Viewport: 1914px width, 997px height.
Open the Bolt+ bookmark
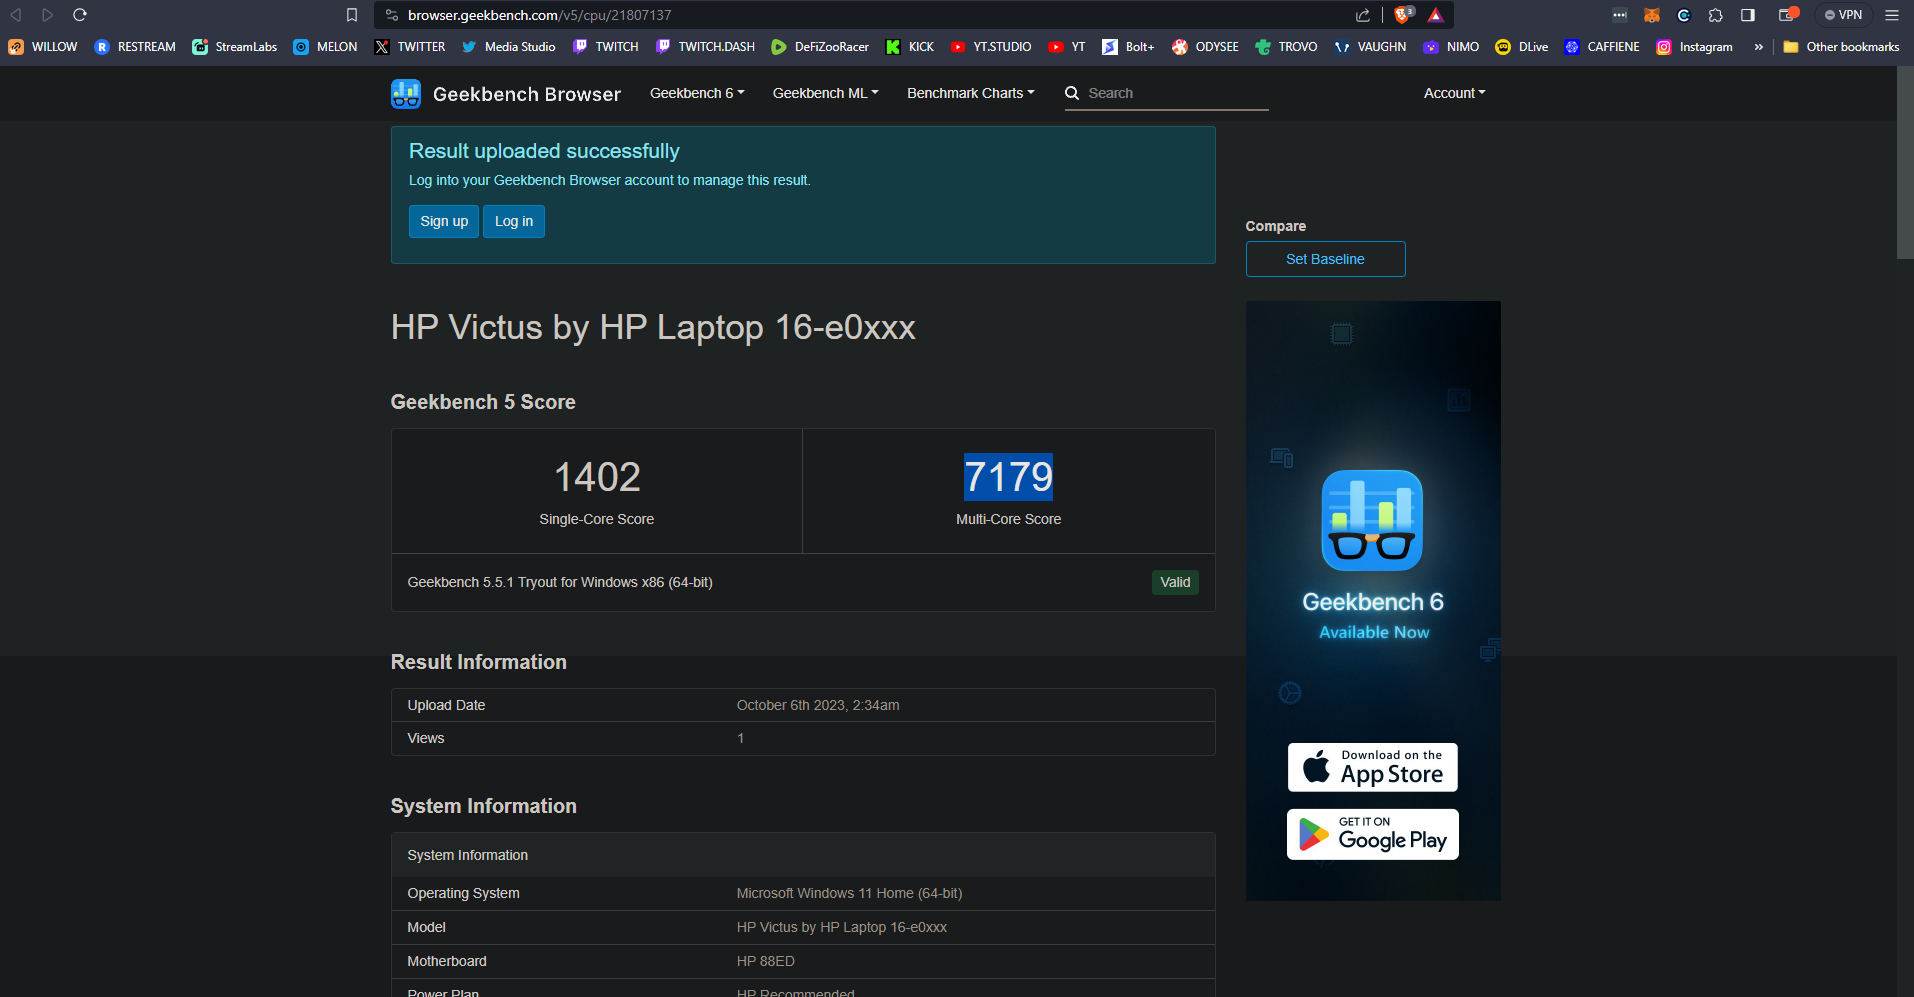point(1128,47)
